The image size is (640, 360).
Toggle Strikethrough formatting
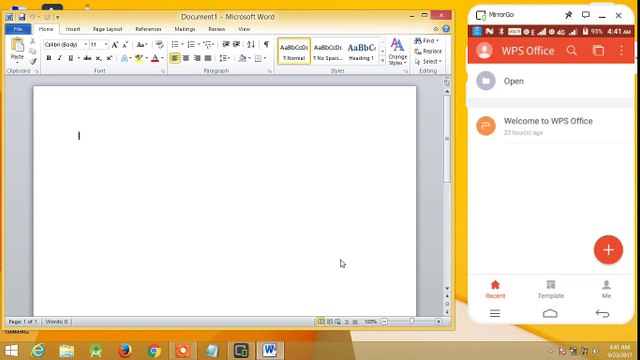(87, 58)
